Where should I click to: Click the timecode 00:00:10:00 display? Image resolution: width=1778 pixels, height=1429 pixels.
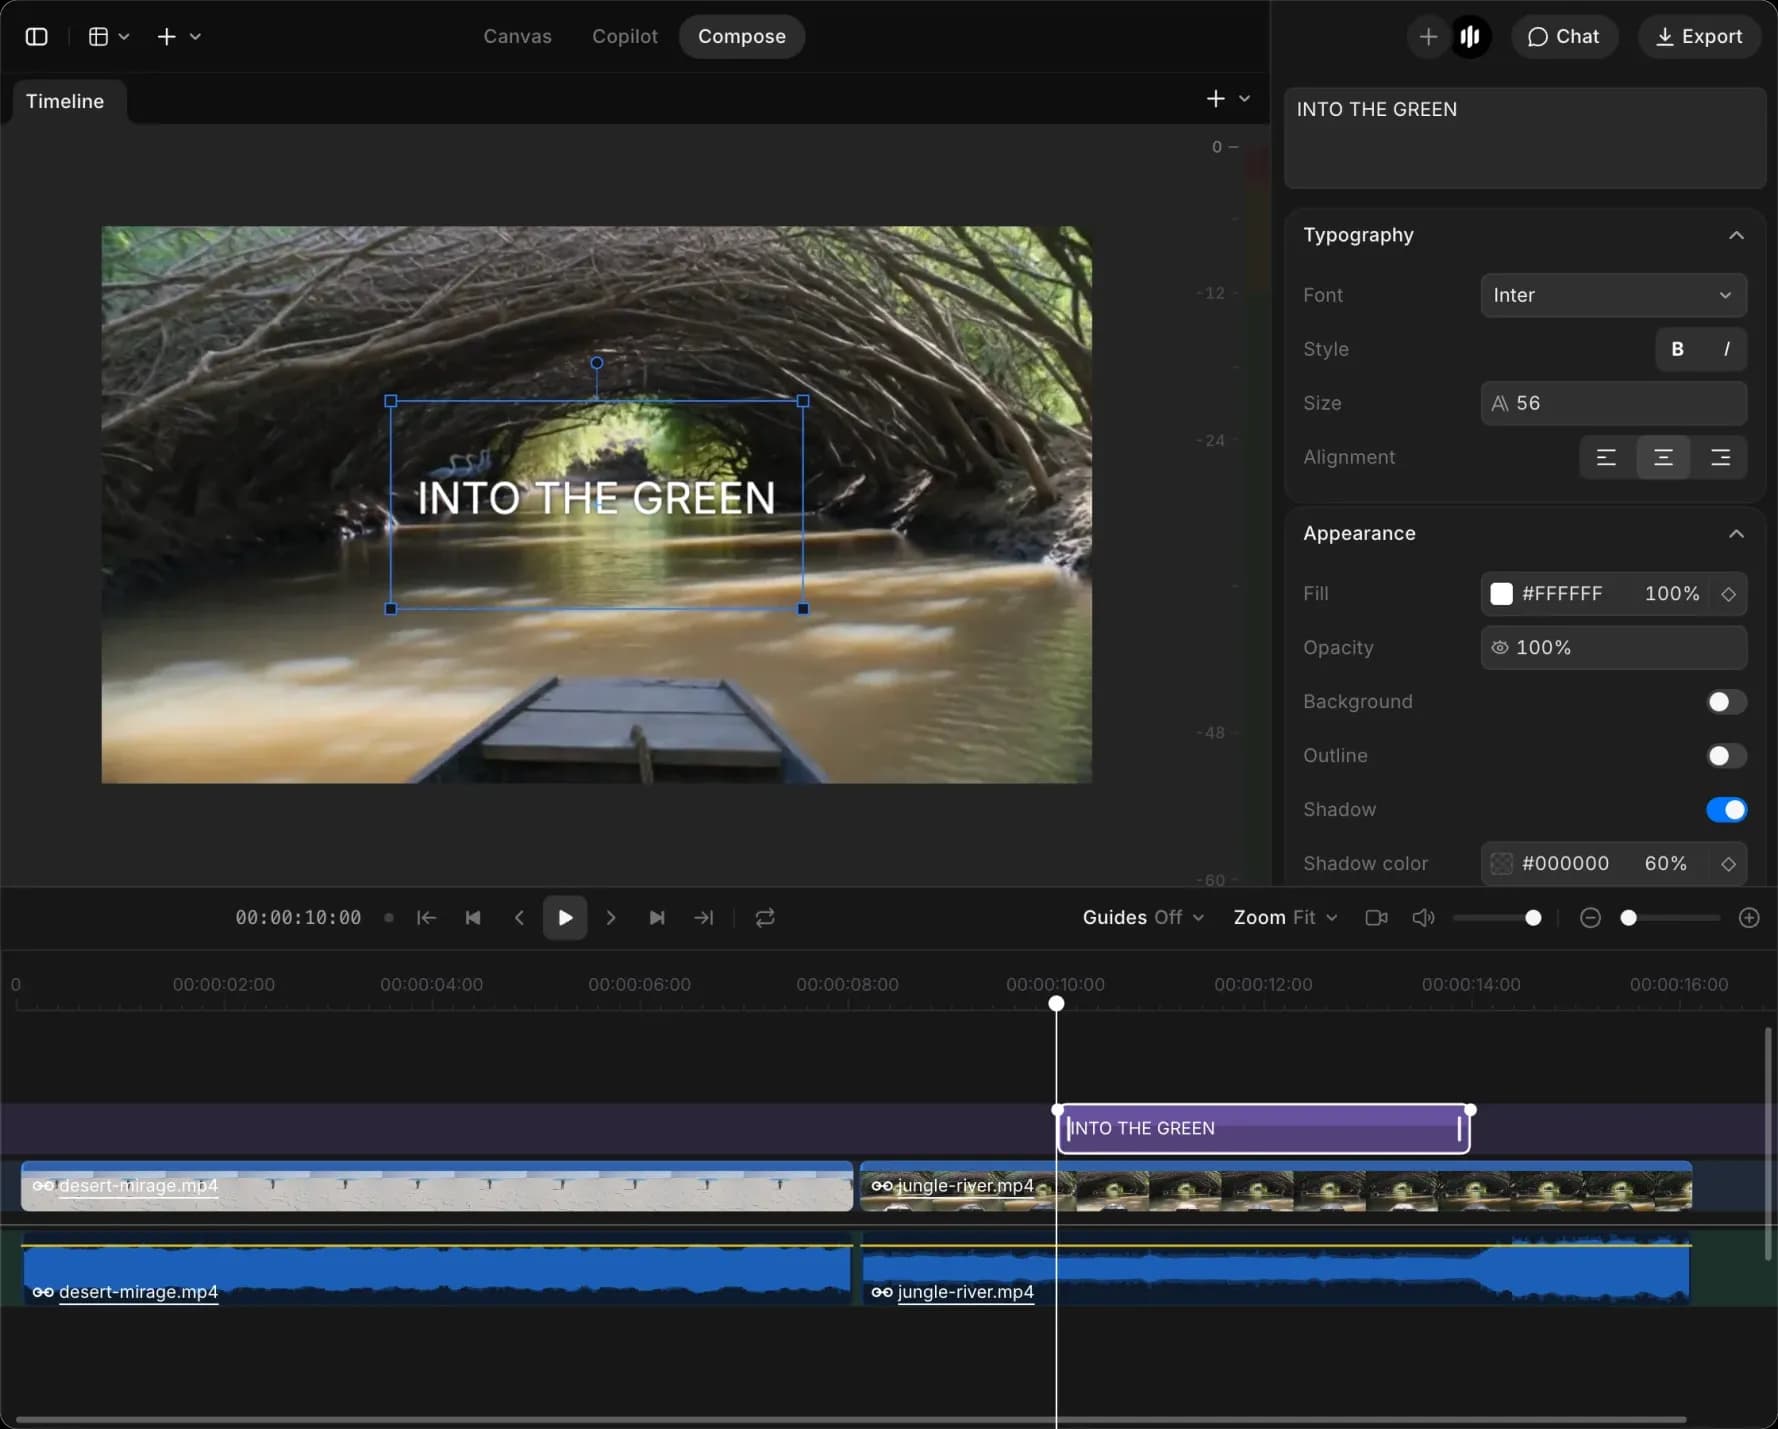(x=298, y=917)
